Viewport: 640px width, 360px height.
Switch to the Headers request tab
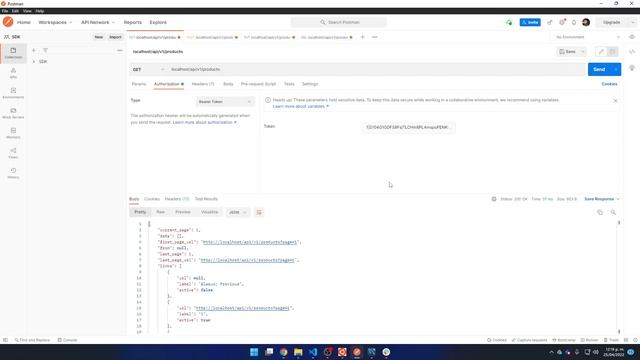[203, 84]
